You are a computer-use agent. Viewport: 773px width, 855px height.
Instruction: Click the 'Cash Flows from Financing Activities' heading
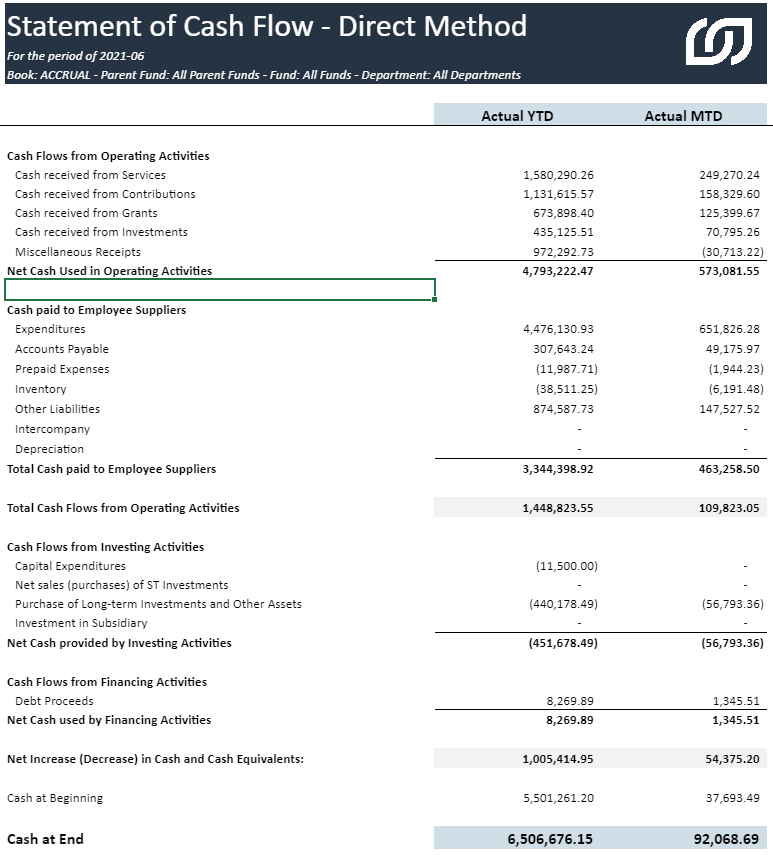pyautogui.click(x=107, y=682)
